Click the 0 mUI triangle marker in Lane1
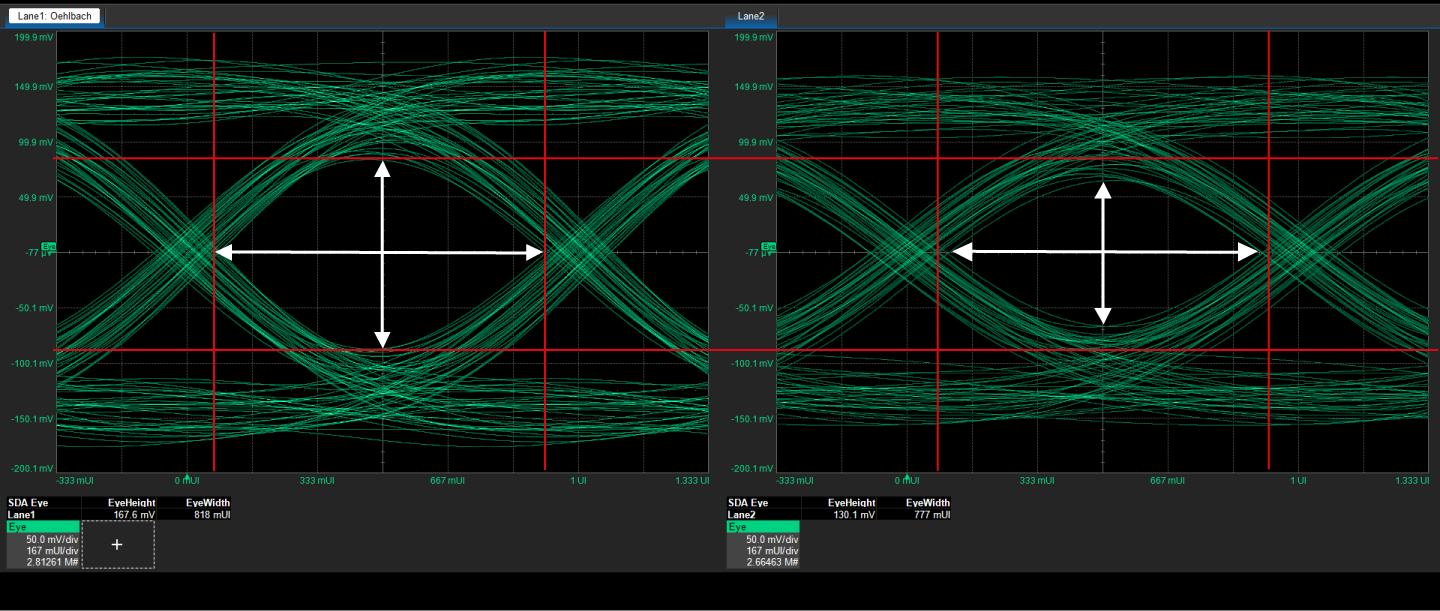This screenshot has height=611, width=1440. 186,475
